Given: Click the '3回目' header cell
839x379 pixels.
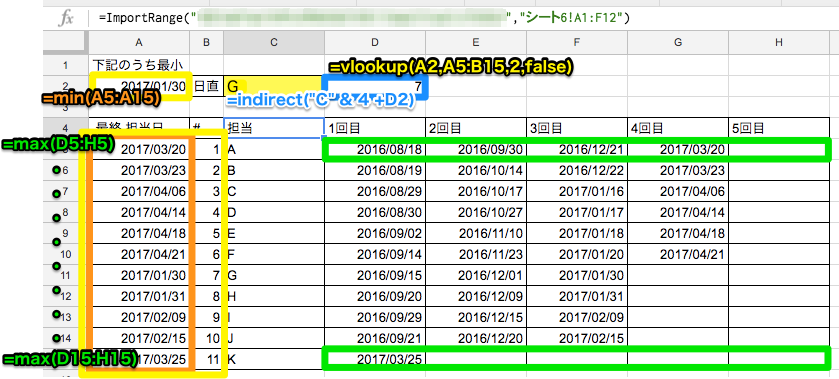Looking at the screenshot, I should click(x=576, y=128).
